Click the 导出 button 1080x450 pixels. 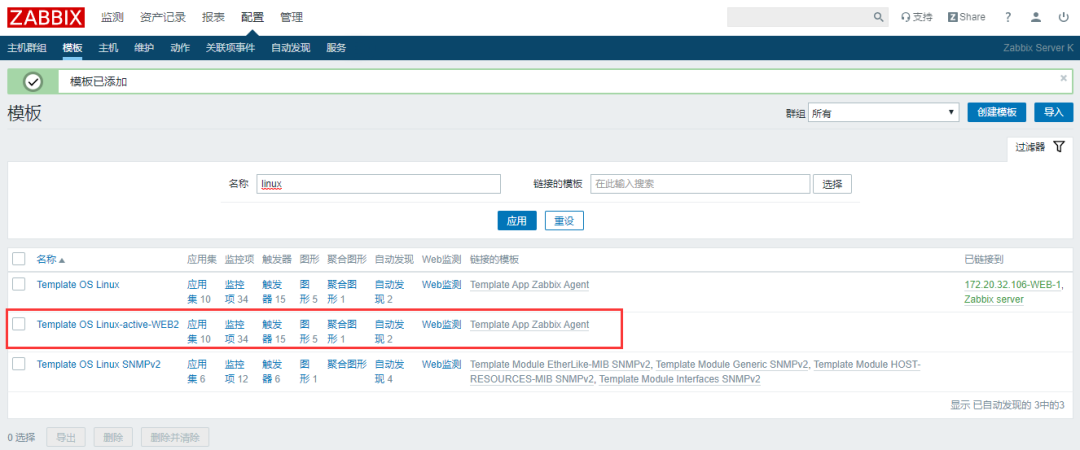point(66,437)
